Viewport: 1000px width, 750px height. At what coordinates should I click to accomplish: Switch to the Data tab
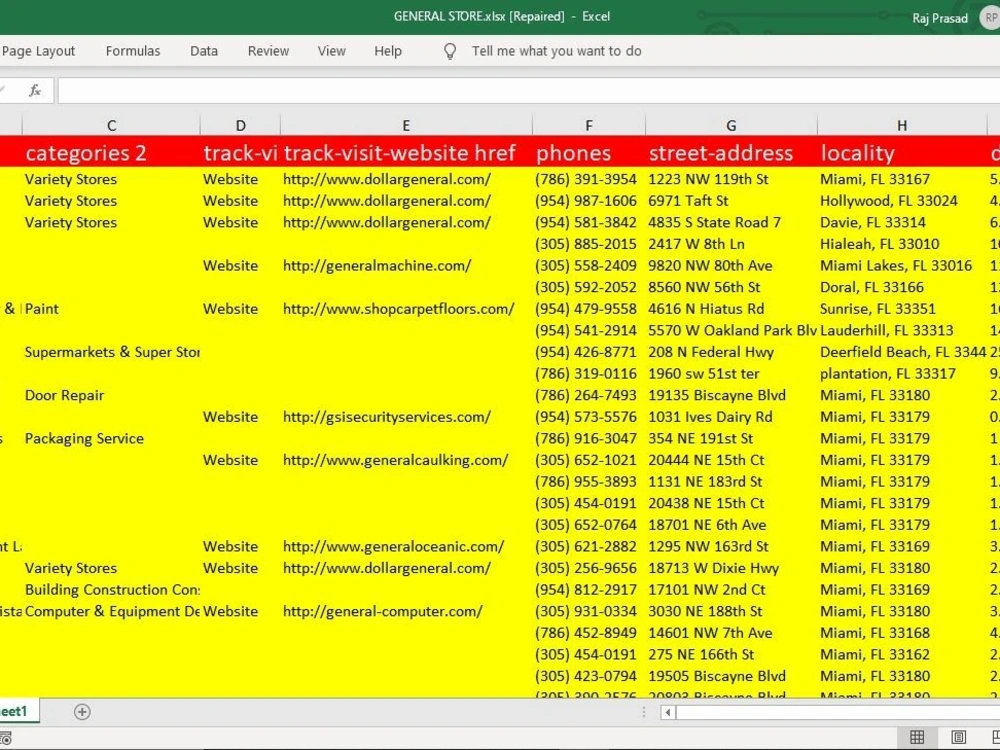(x=203, y=51)
